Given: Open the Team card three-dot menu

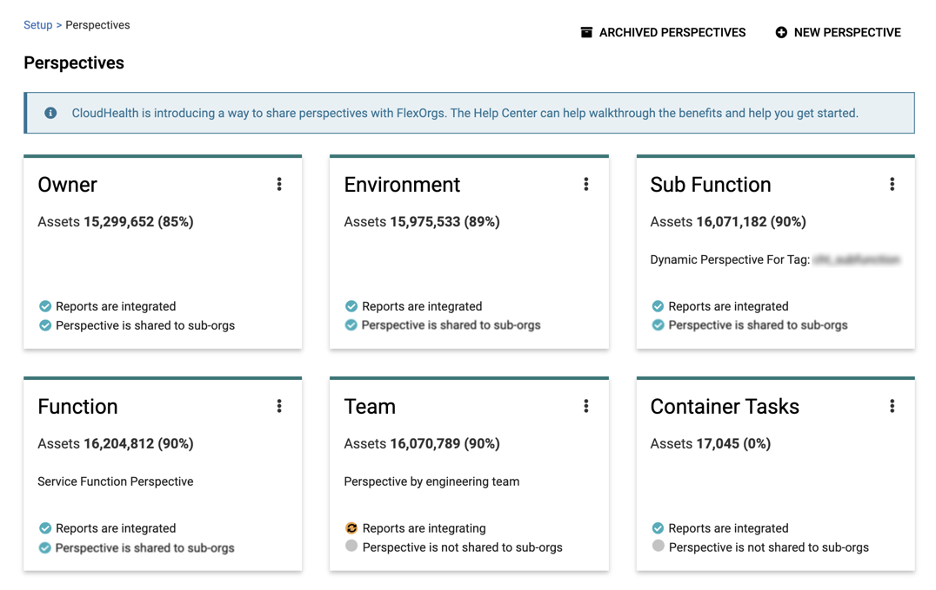Looking at the screenshot, I should pos(586,406).
